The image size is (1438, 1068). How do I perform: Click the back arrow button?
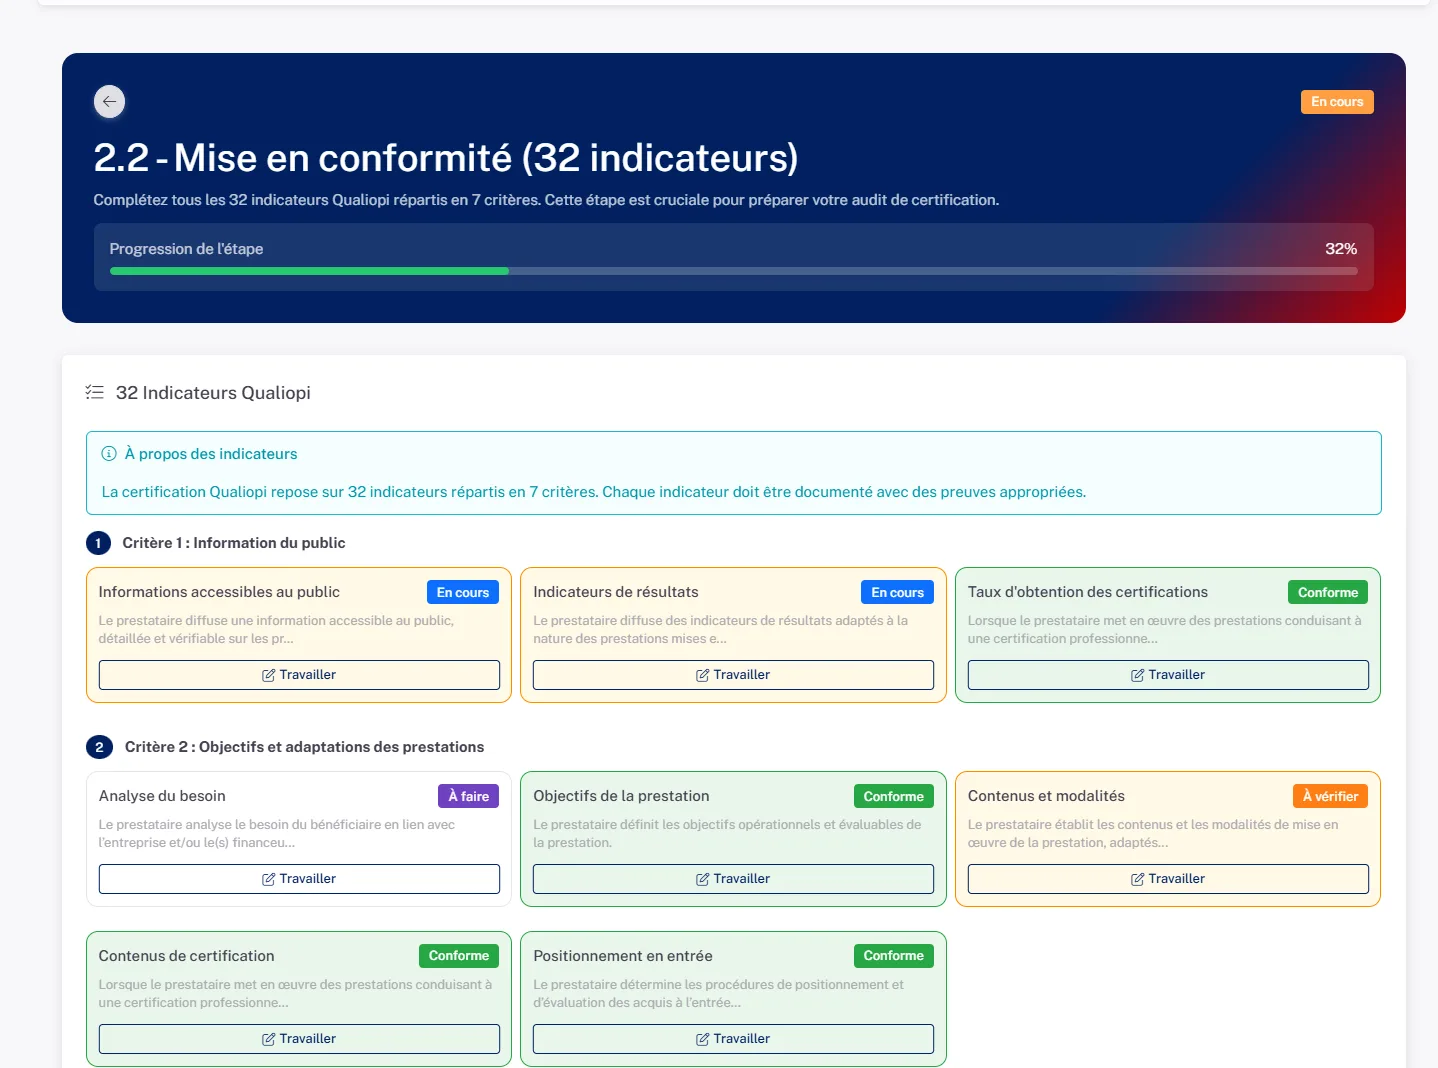click(x=110, y=101)
